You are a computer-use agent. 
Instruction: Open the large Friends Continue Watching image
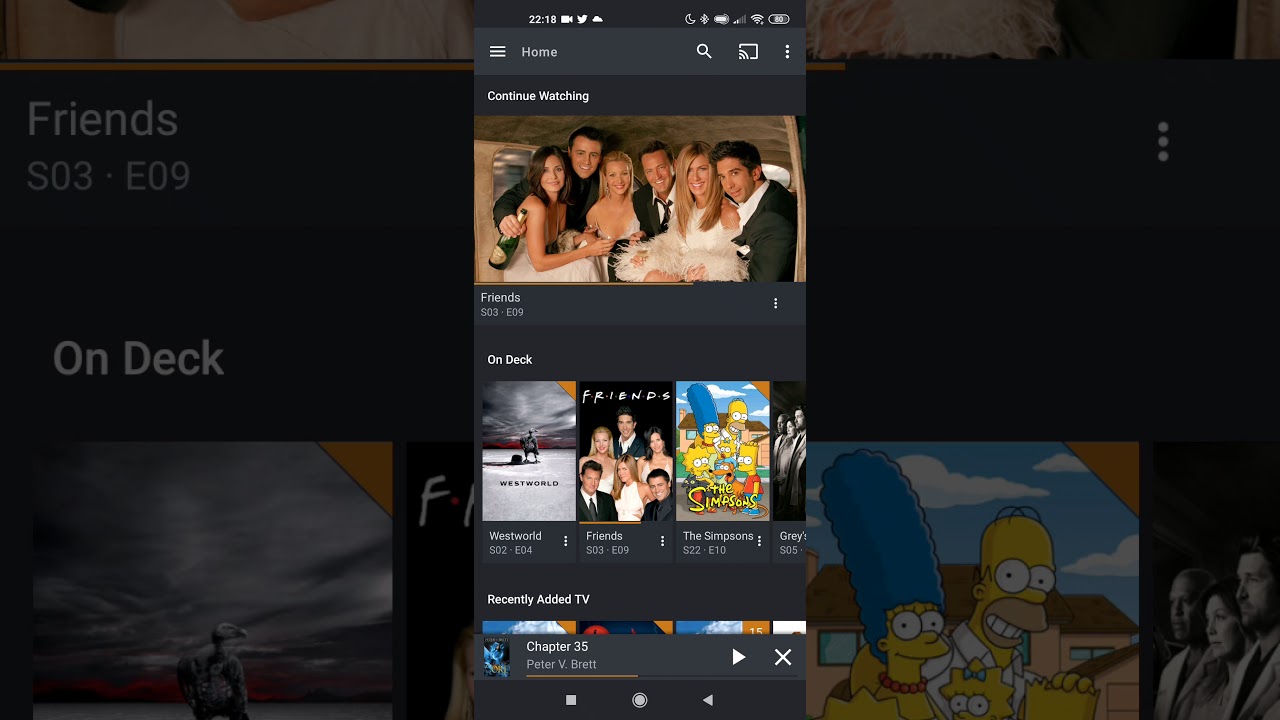[x=640, y=199]
